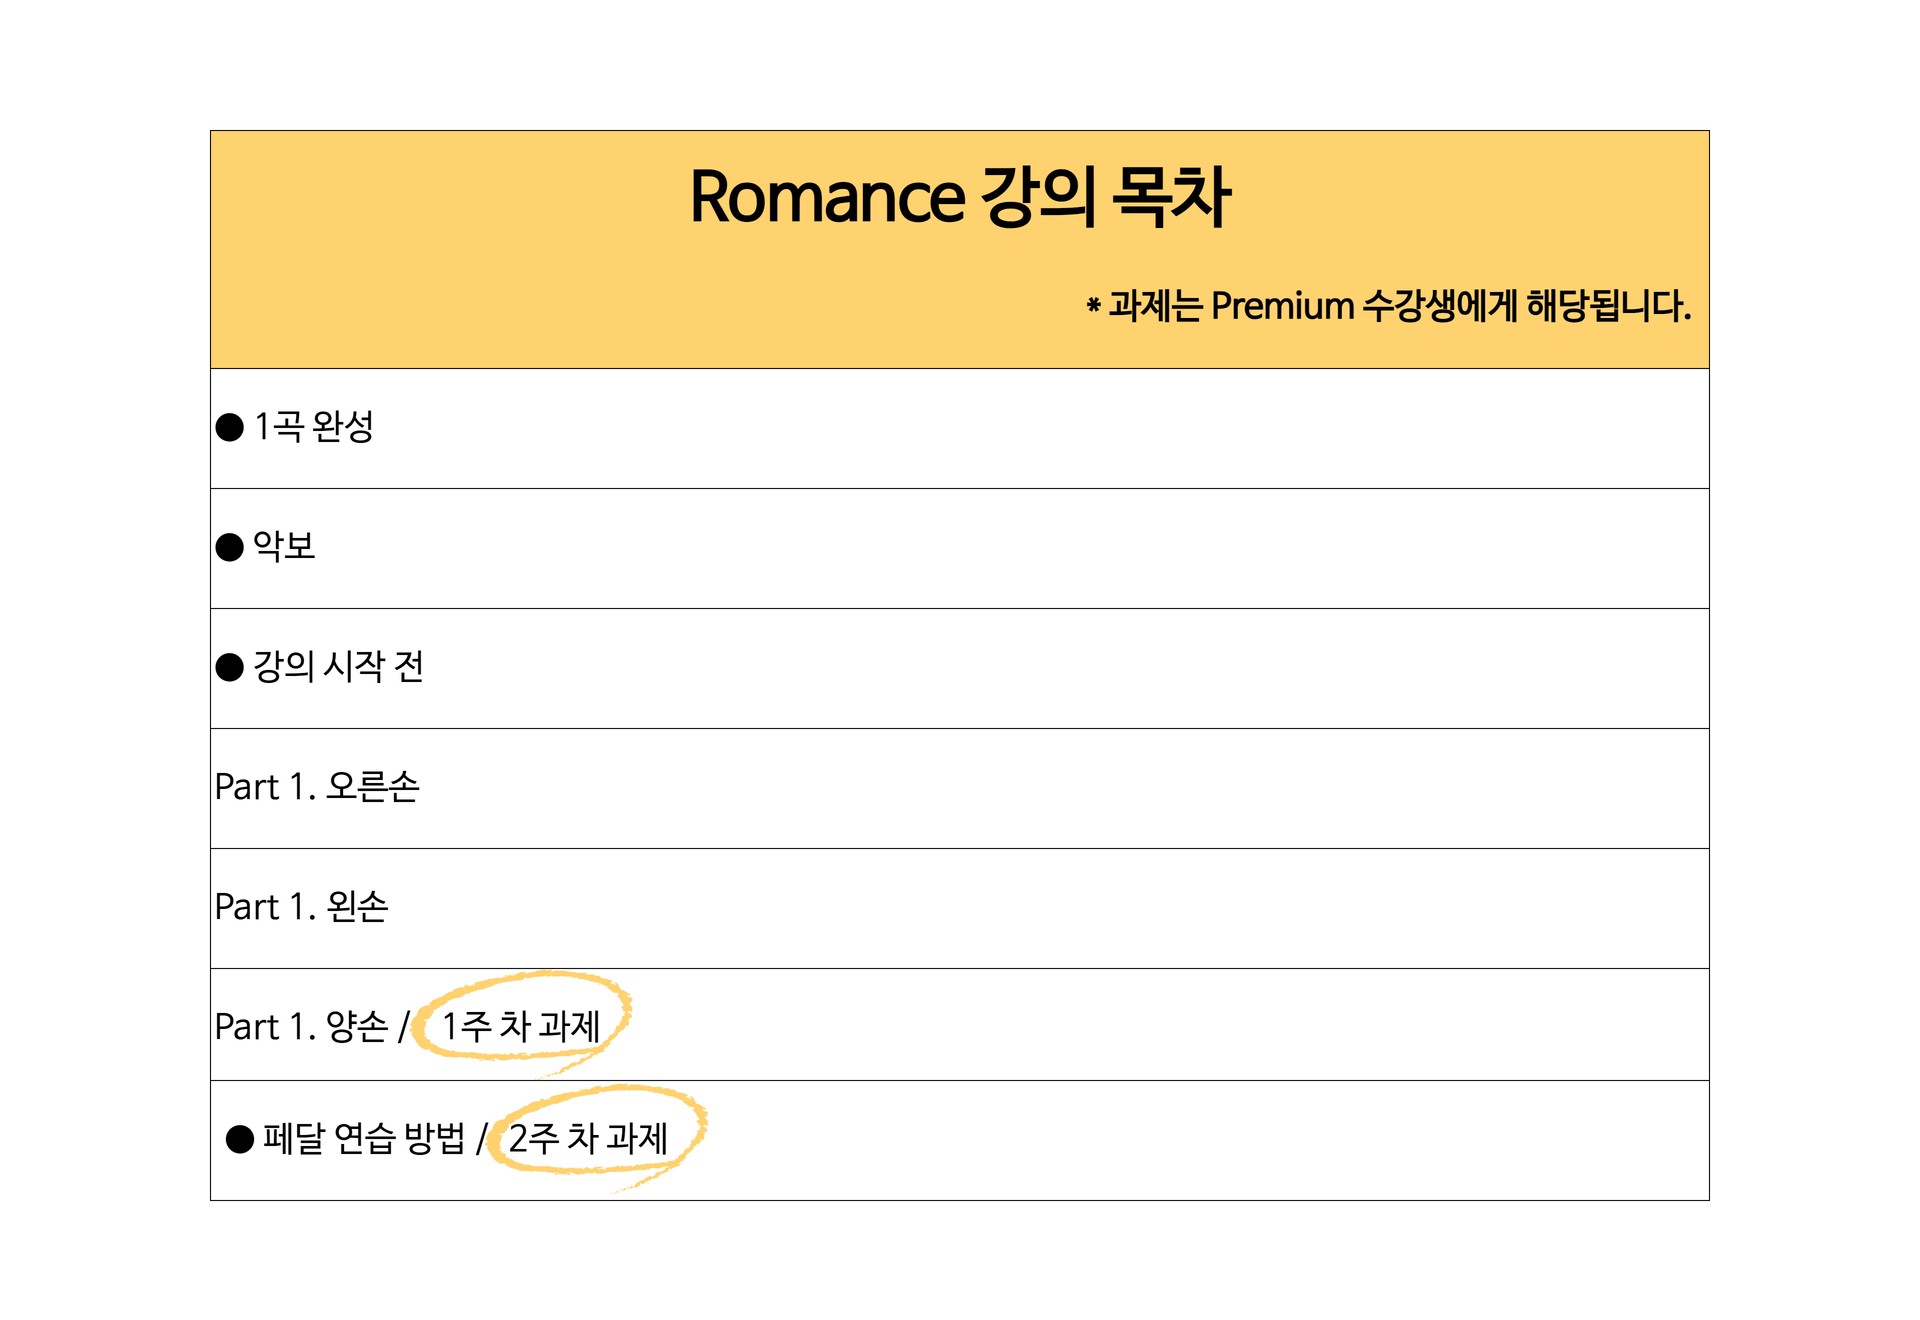This screenshot has width=1920, height=1320.
Task: Click the bullet before 페달 연습 방법
Action: (x=240, y=1140)
